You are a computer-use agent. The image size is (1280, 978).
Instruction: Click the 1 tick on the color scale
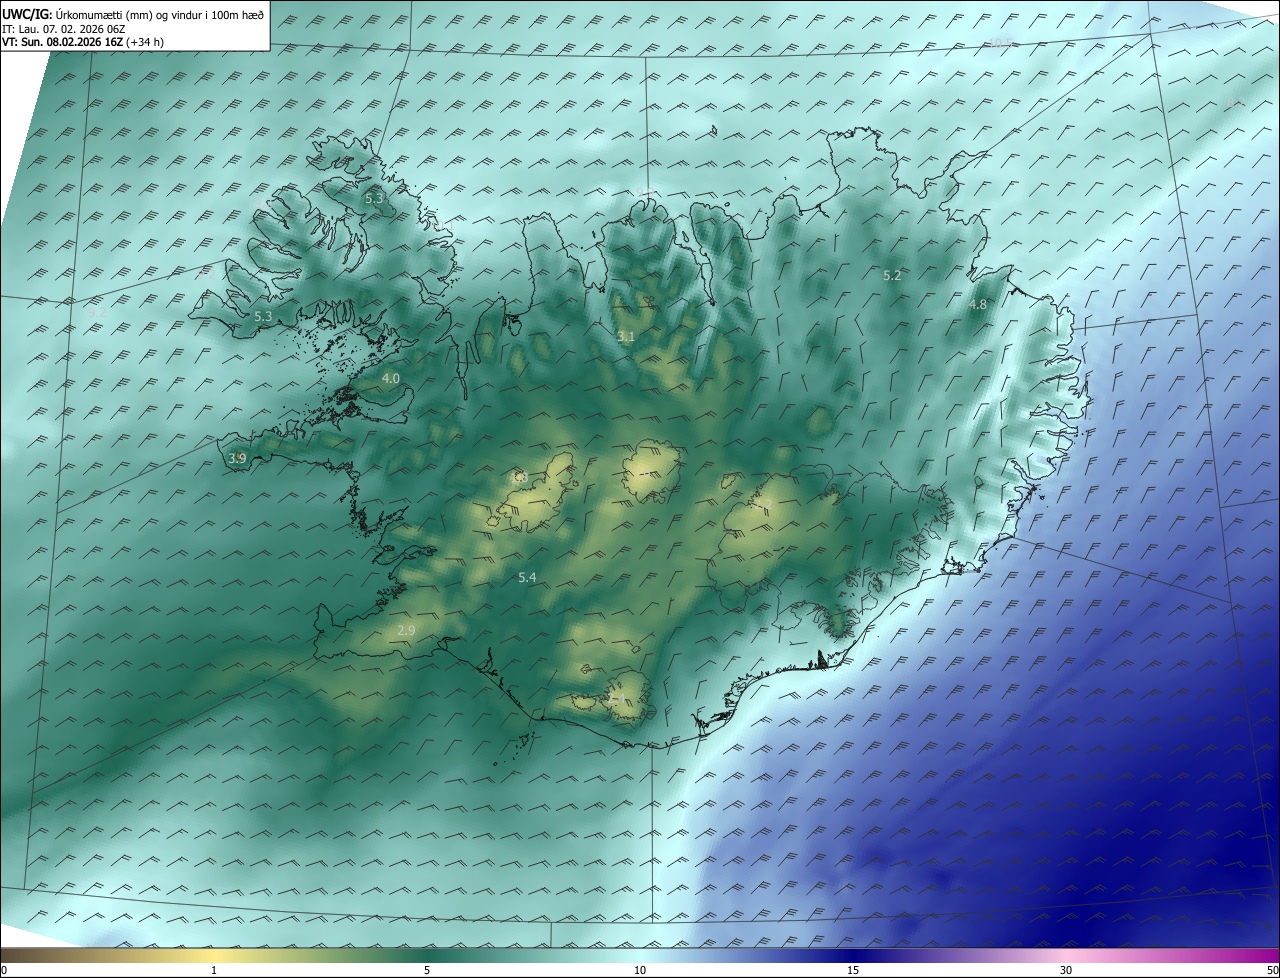coord(214,970)
